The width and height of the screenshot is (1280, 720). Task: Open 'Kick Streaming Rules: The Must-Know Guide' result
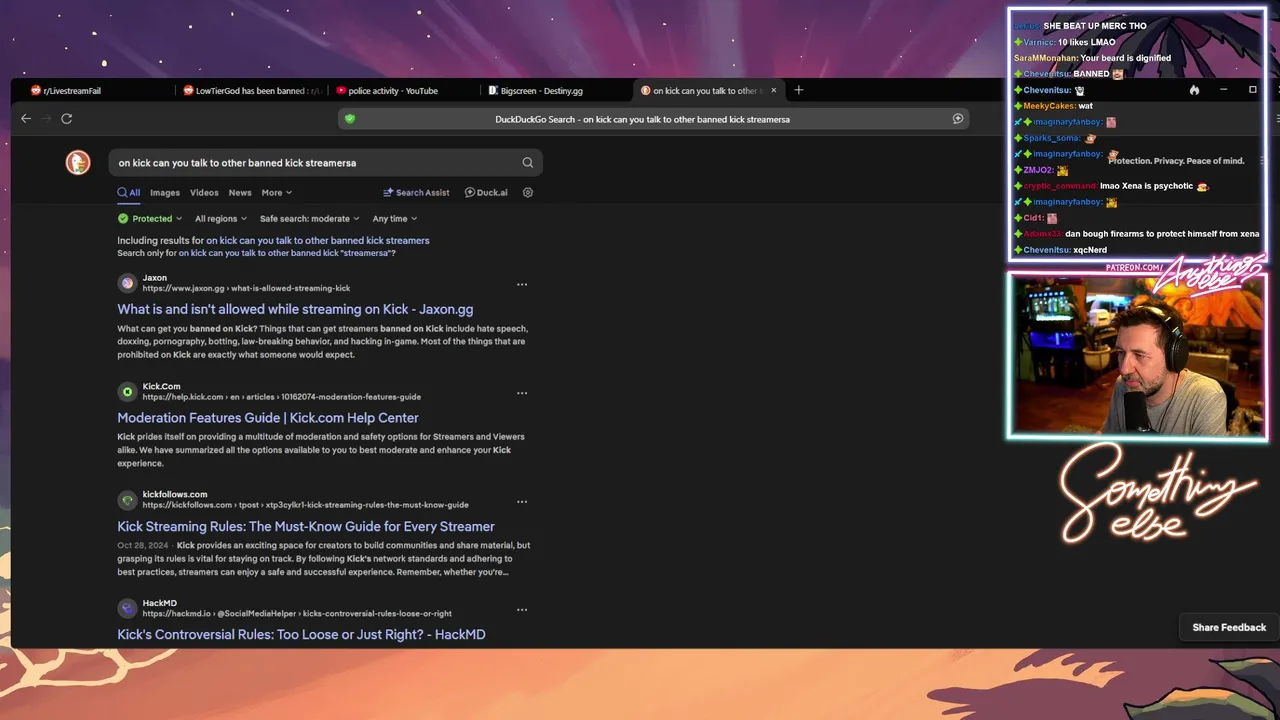[x=306, y=527]
